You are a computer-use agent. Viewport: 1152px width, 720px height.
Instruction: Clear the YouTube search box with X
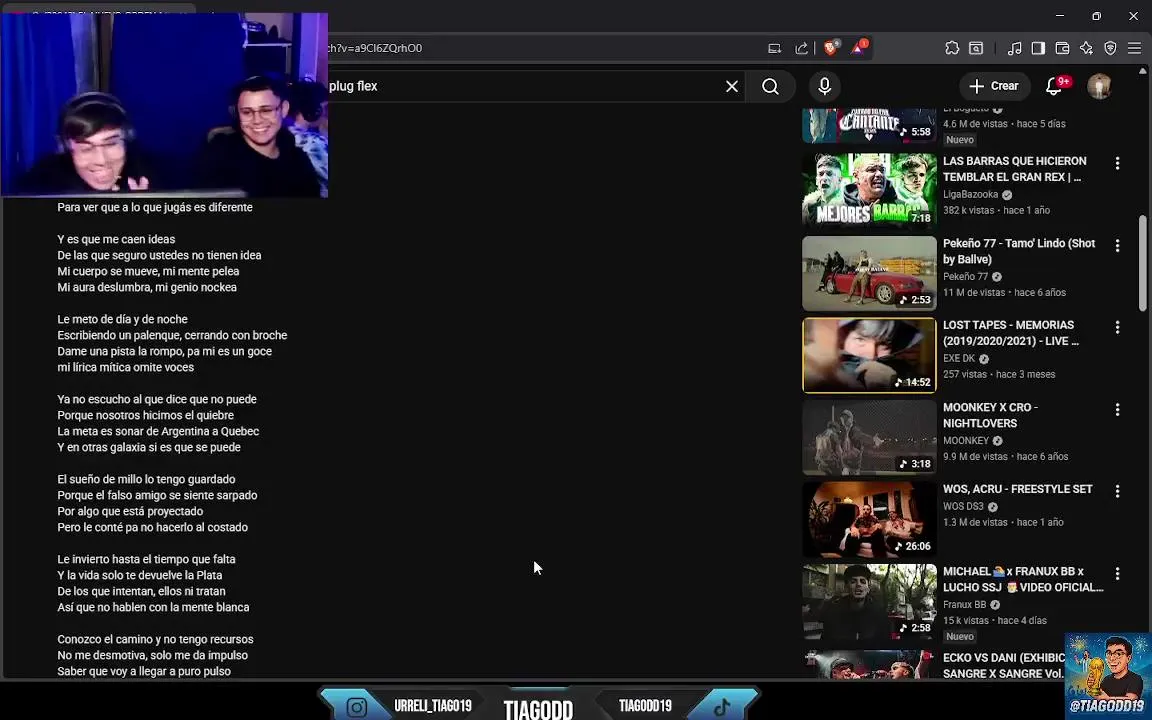732,86
